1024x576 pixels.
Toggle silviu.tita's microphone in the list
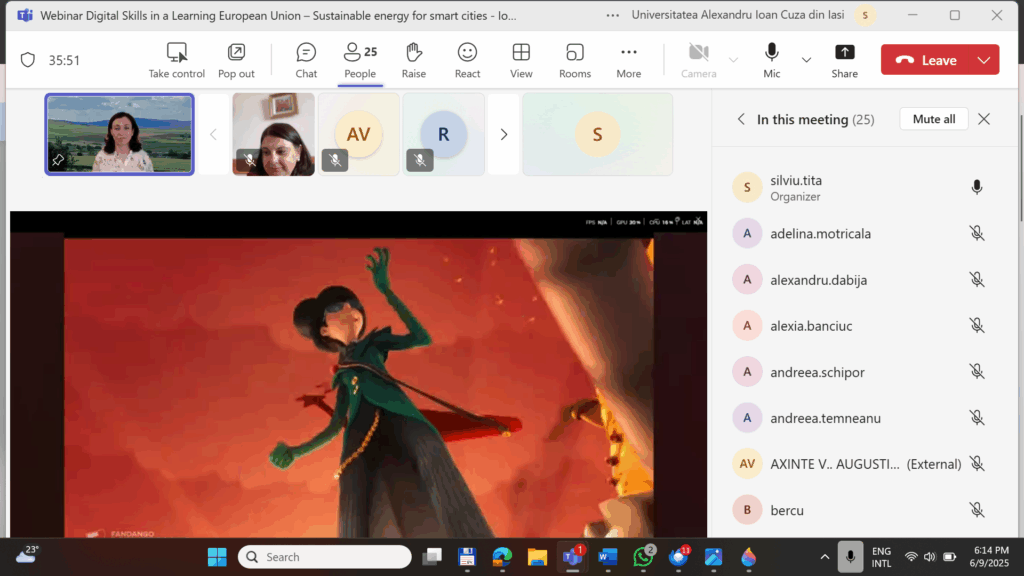pyautogui.click(x=977, y=188)
